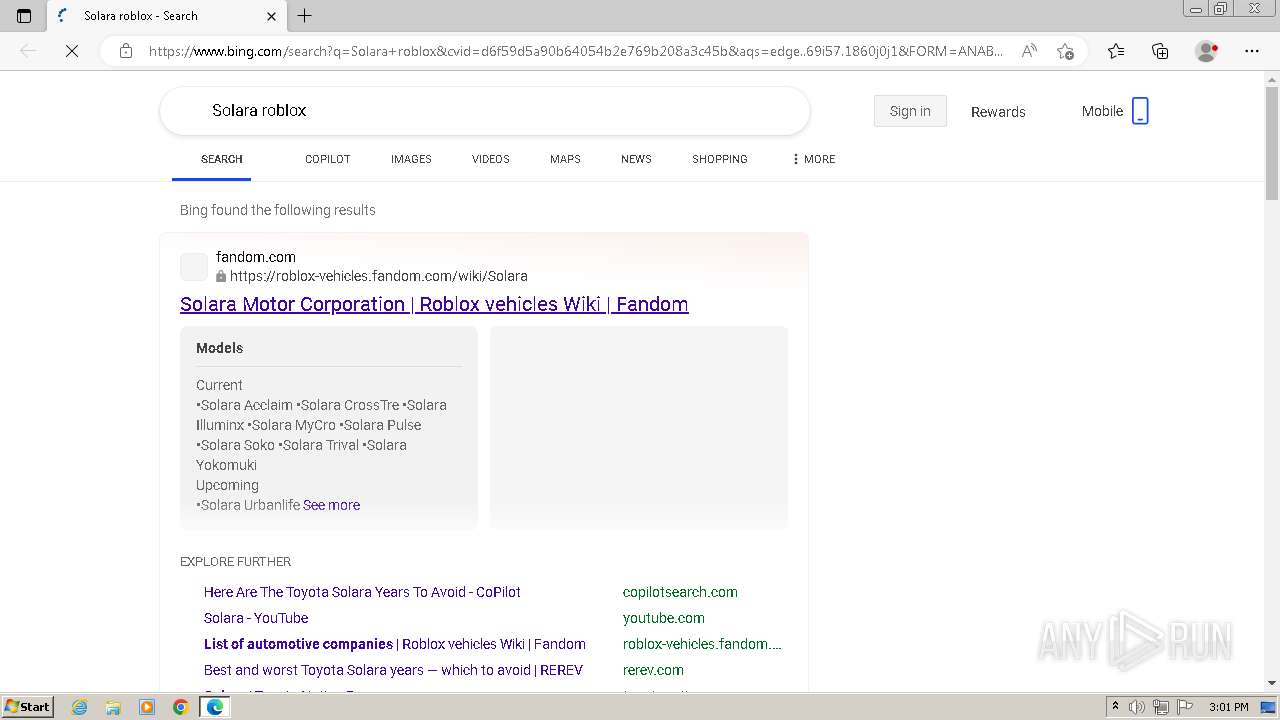Click the fandom site favicon
The image size is (1280, 720).
[x=194, y=267]
